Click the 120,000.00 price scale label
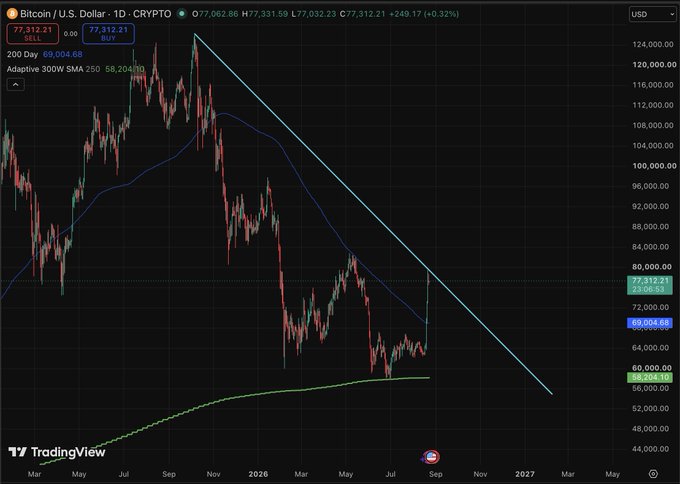The width and height of the screenshot is (680, 484). click(654, 65)
